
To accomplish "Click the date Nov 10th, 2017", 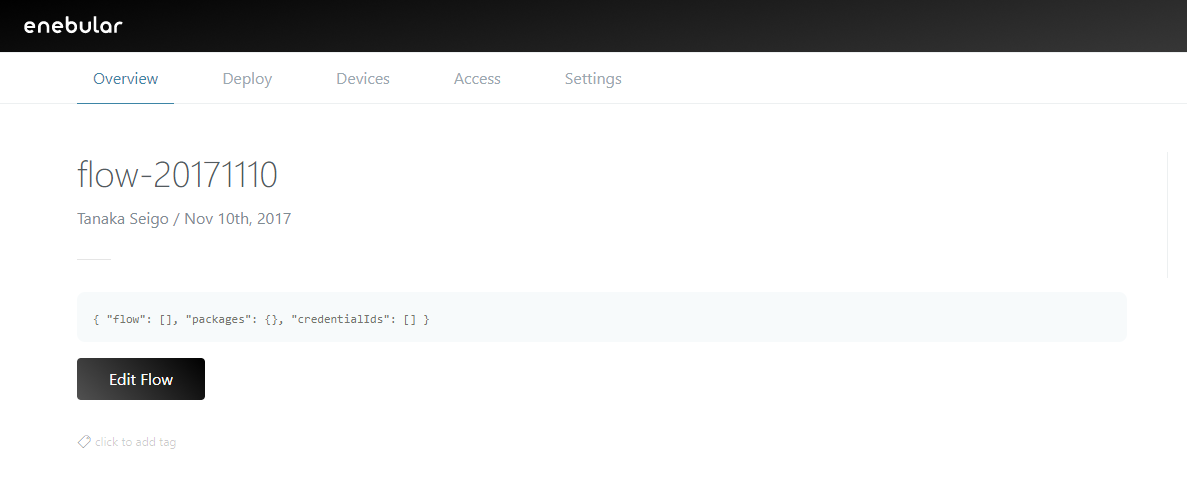I will click(x=237, y=218).
